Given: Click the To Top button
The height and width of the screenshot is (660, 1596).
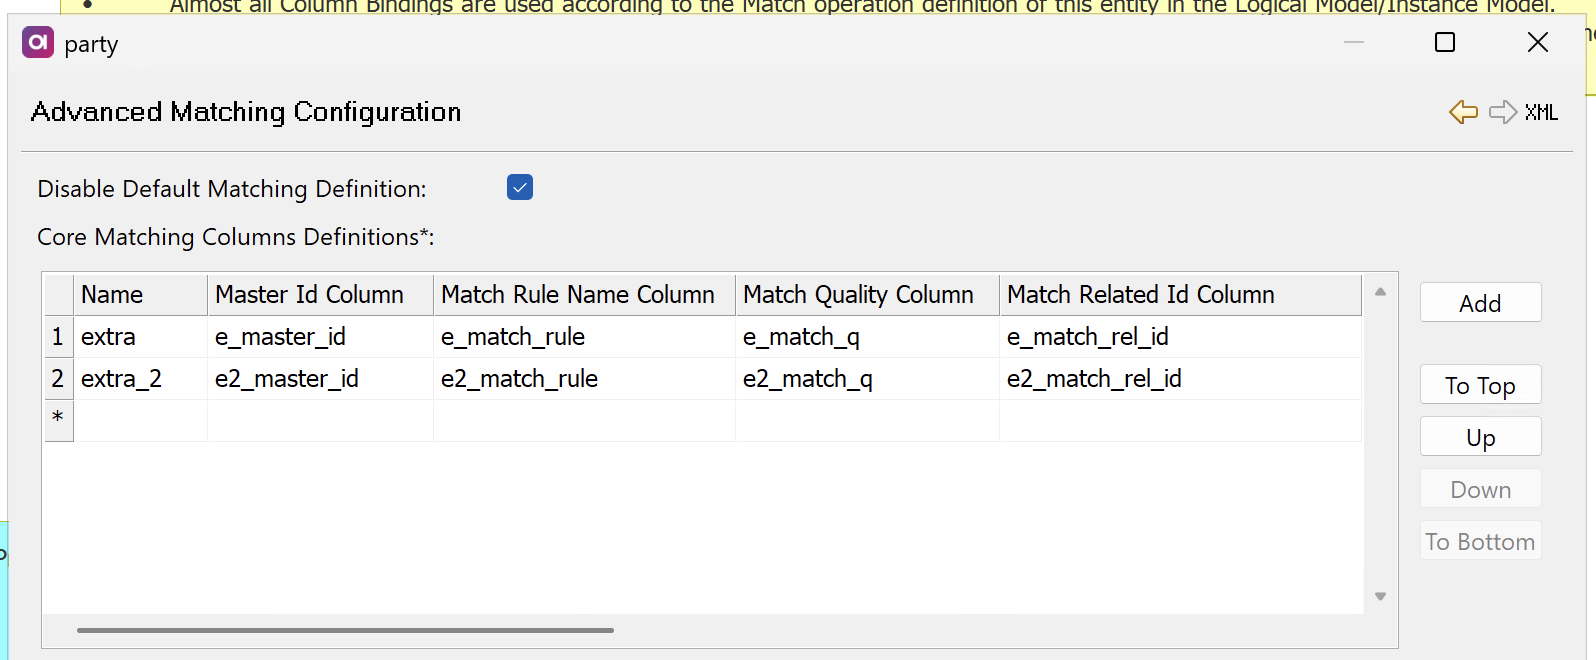Looking at the screenshot, I should [x=1480, y=384].
